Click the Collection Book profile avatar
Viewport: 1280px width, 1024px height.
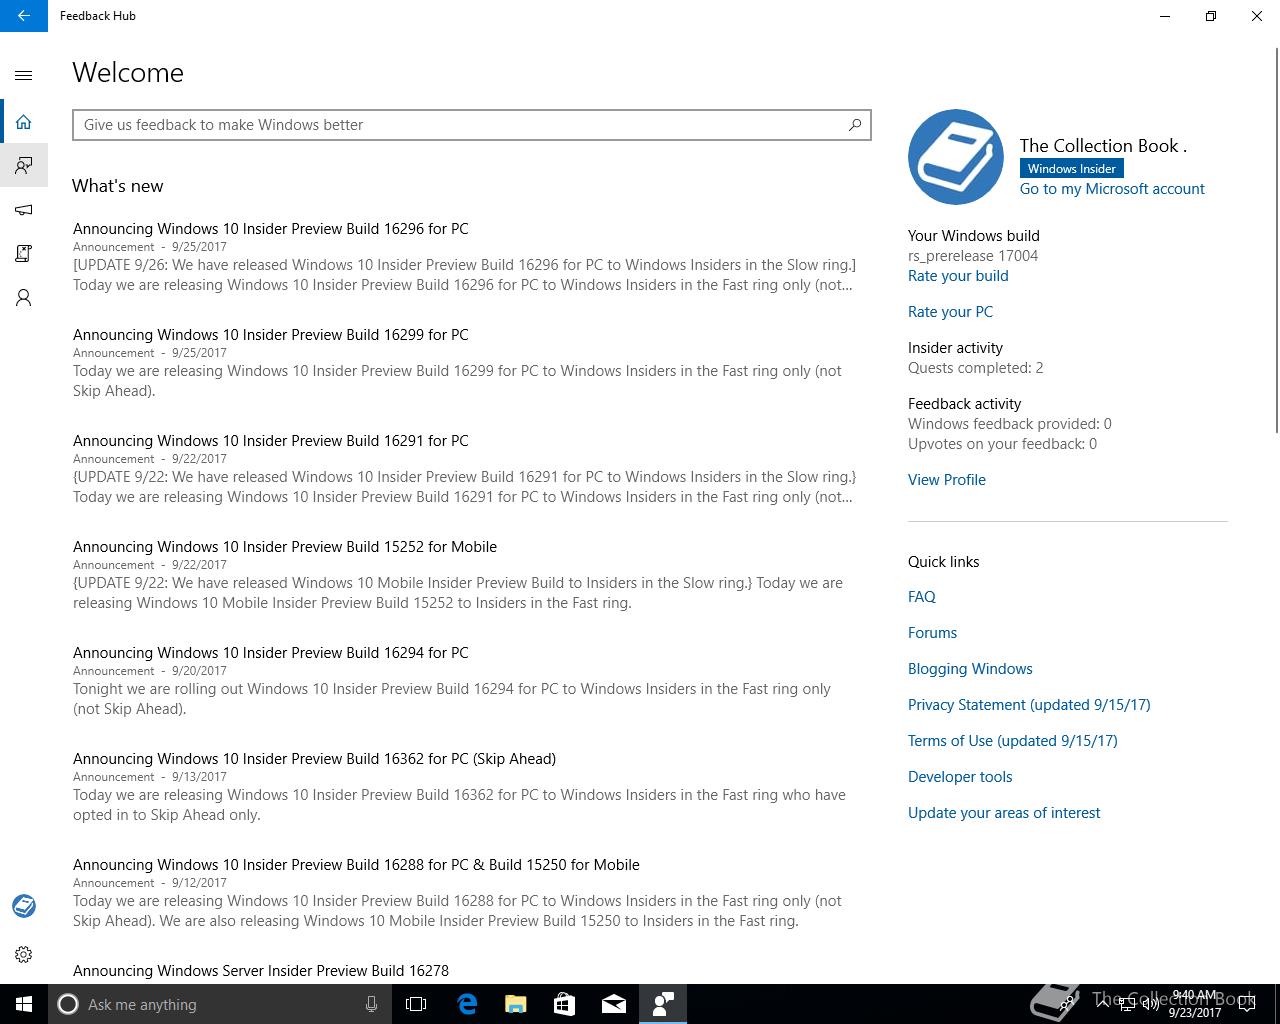[x=955, y=157]
